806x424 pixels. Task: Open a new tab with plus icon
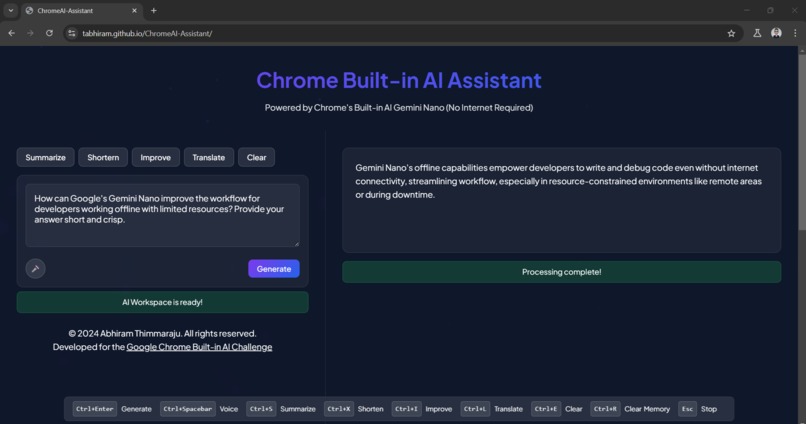coord(153,11)
